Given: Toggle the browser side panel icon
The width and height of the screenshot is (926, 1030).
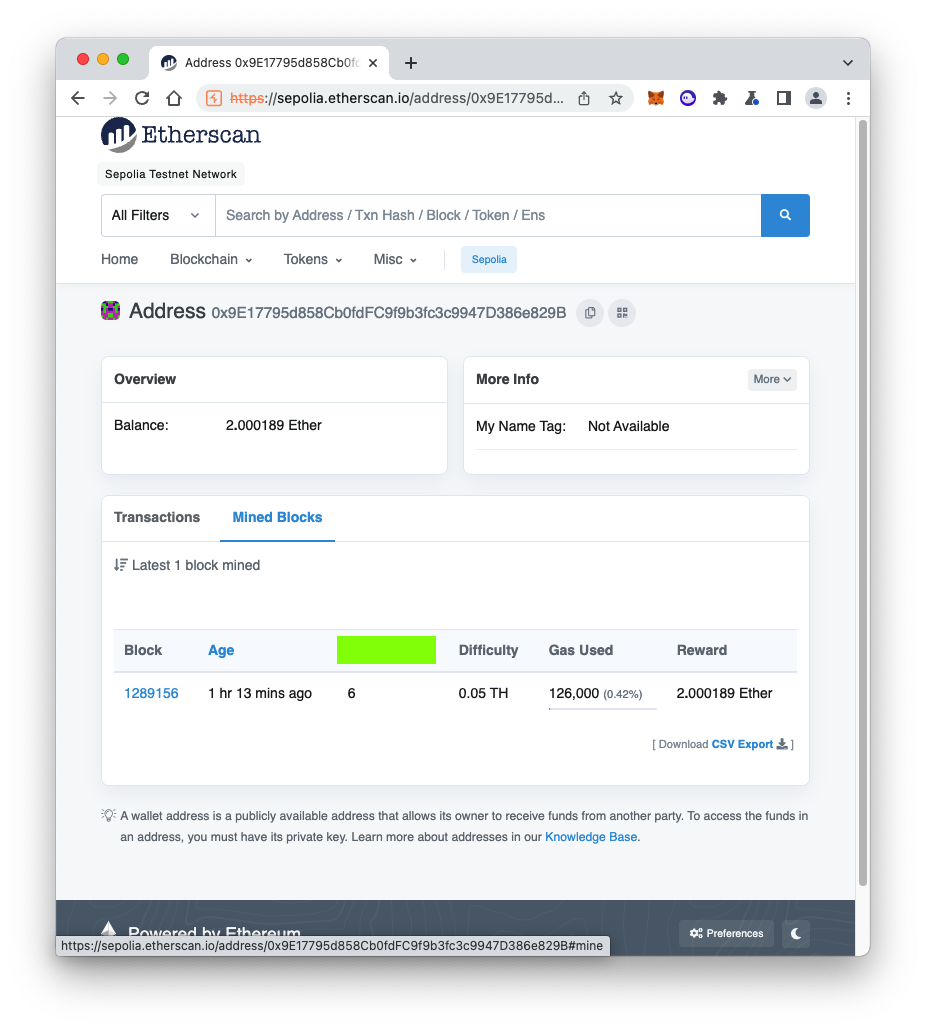Looking at the screenshot, I should click(783, 99).
